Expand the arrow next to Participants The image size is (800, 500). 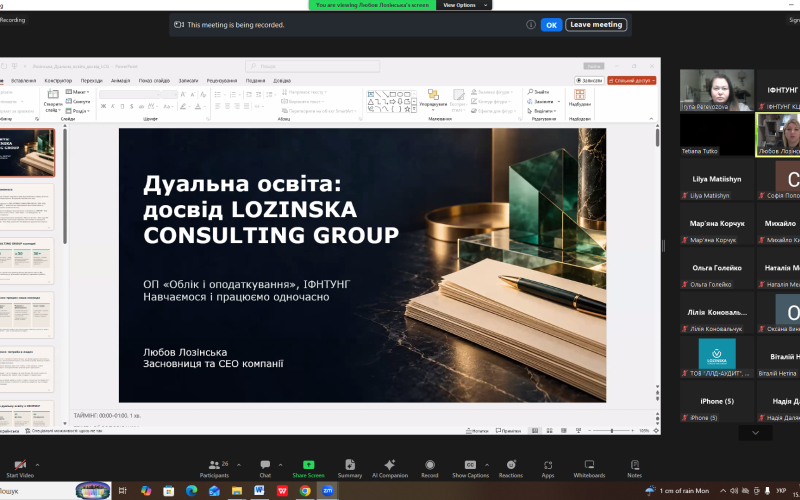[239, 465]
